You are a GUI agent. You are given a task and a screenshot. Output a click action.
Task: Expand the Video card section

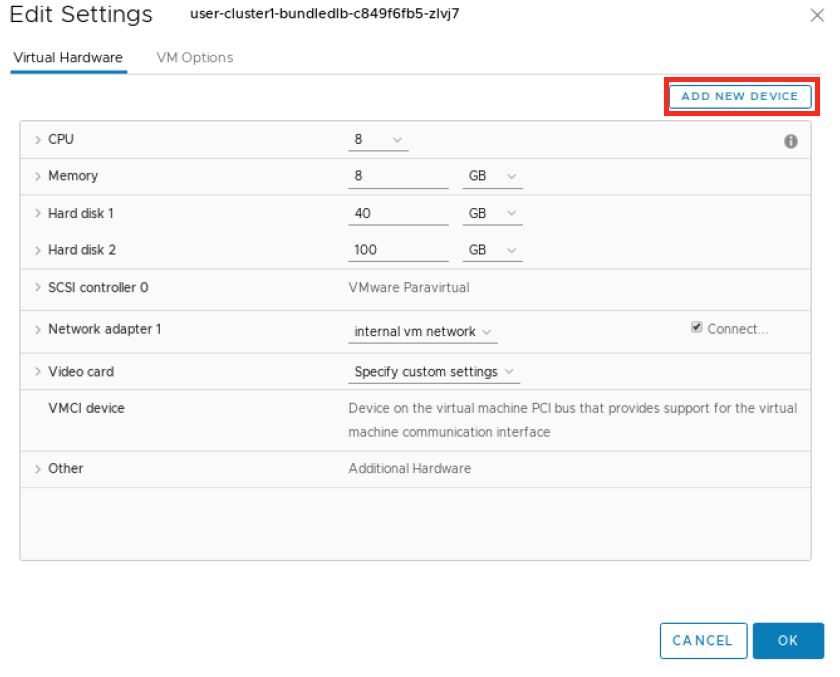tap(38, 372)
